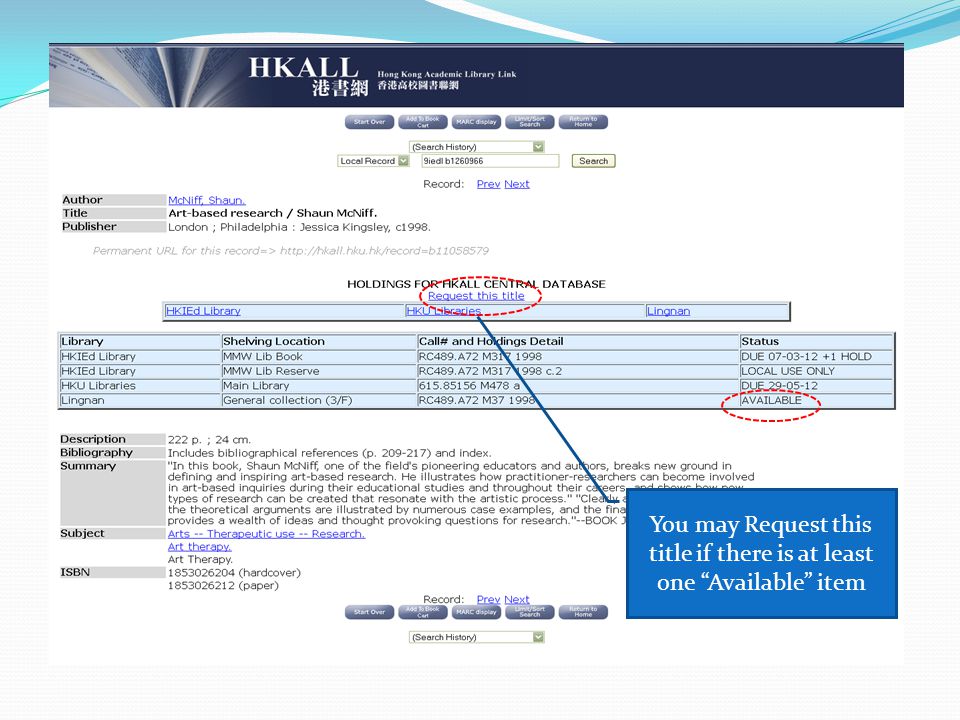Click the MMW Lib Reserve shelving location
960x720 pixels.
pos(271,371)
